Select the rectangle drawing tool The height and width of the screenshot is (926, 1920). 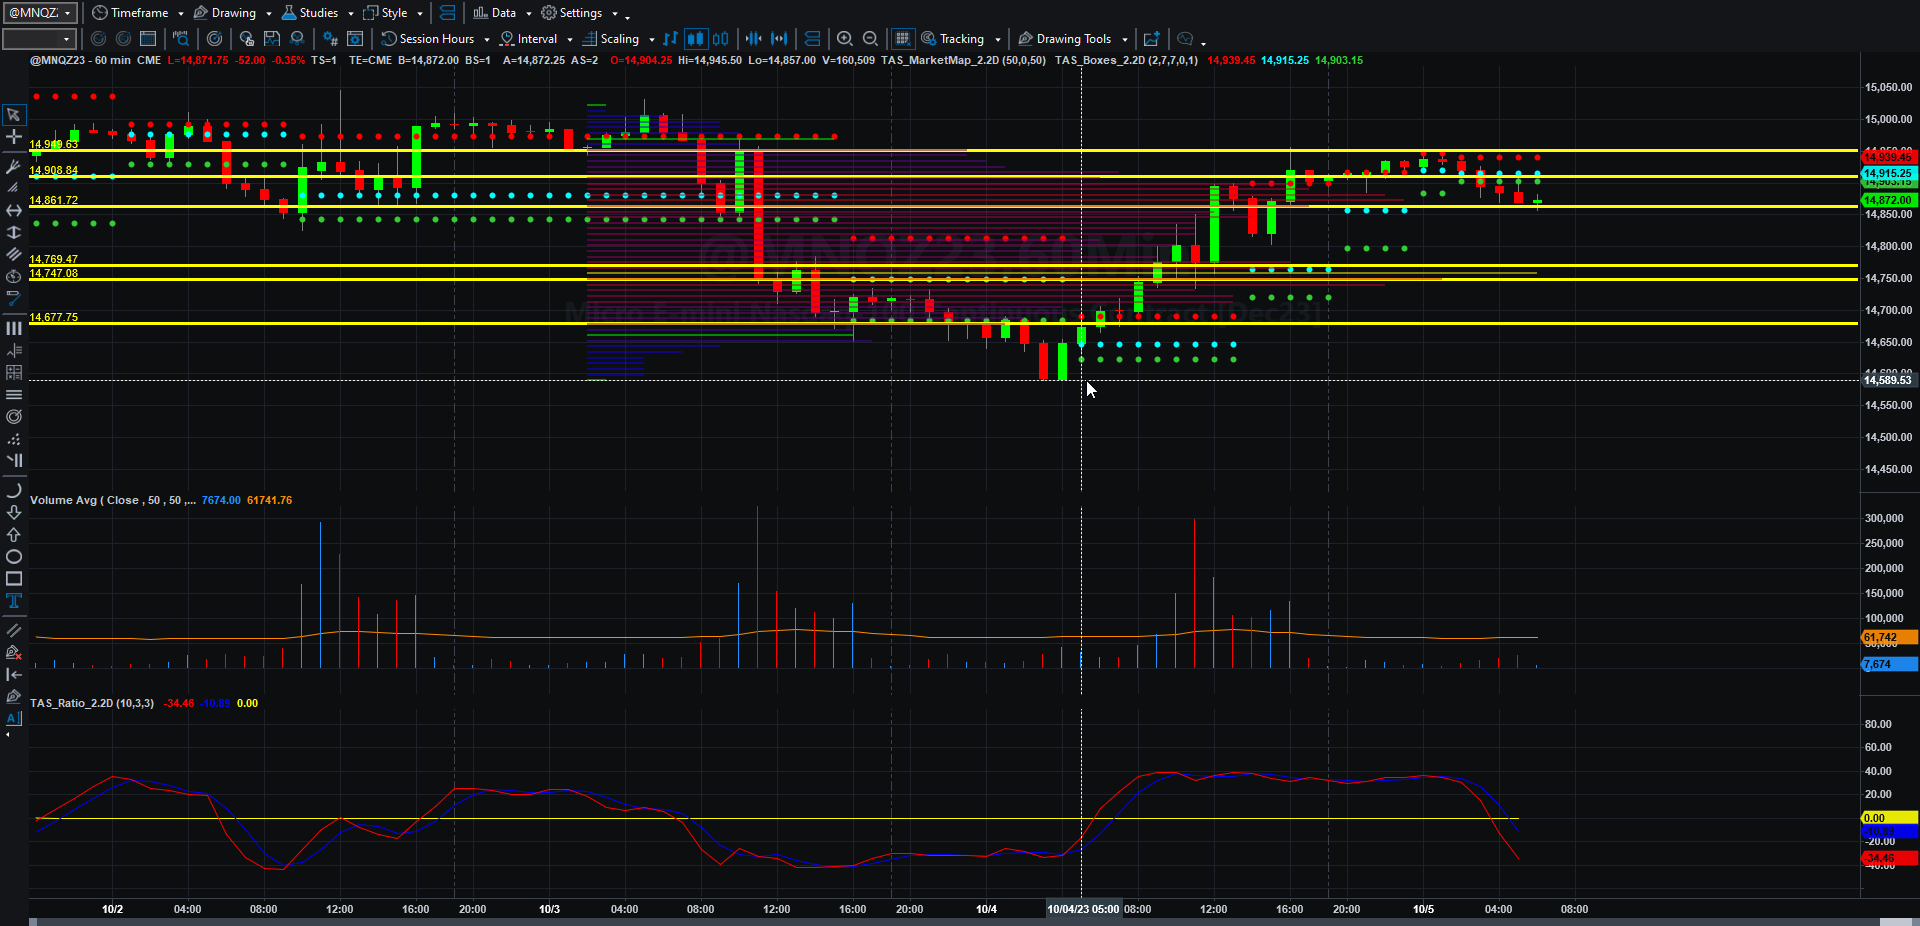(14, 579)
